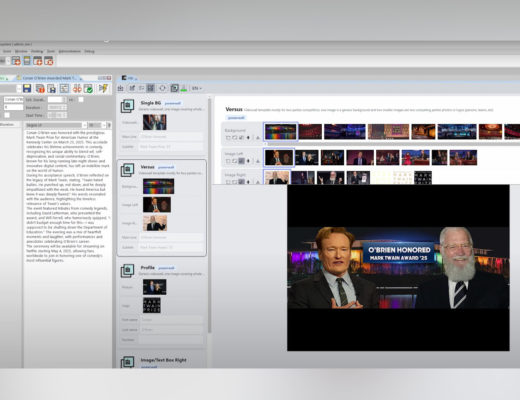Click the Start Time field
This screenshot has width=520, height=400.
click(x=57, y=115)
